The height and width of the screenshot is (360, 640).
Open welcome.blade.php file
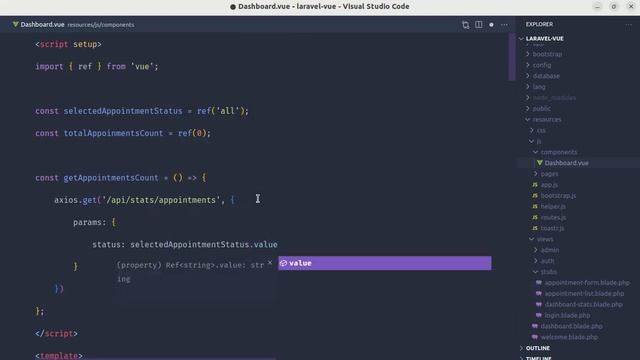pyautogui.click(x=569, y=337)
